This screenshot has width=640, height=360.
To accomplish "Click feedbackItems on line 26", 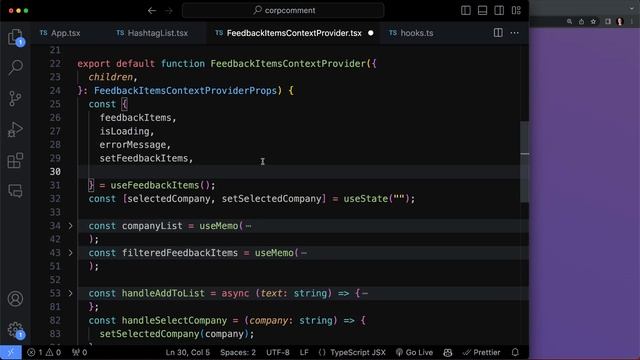I will tap(136, 118).
